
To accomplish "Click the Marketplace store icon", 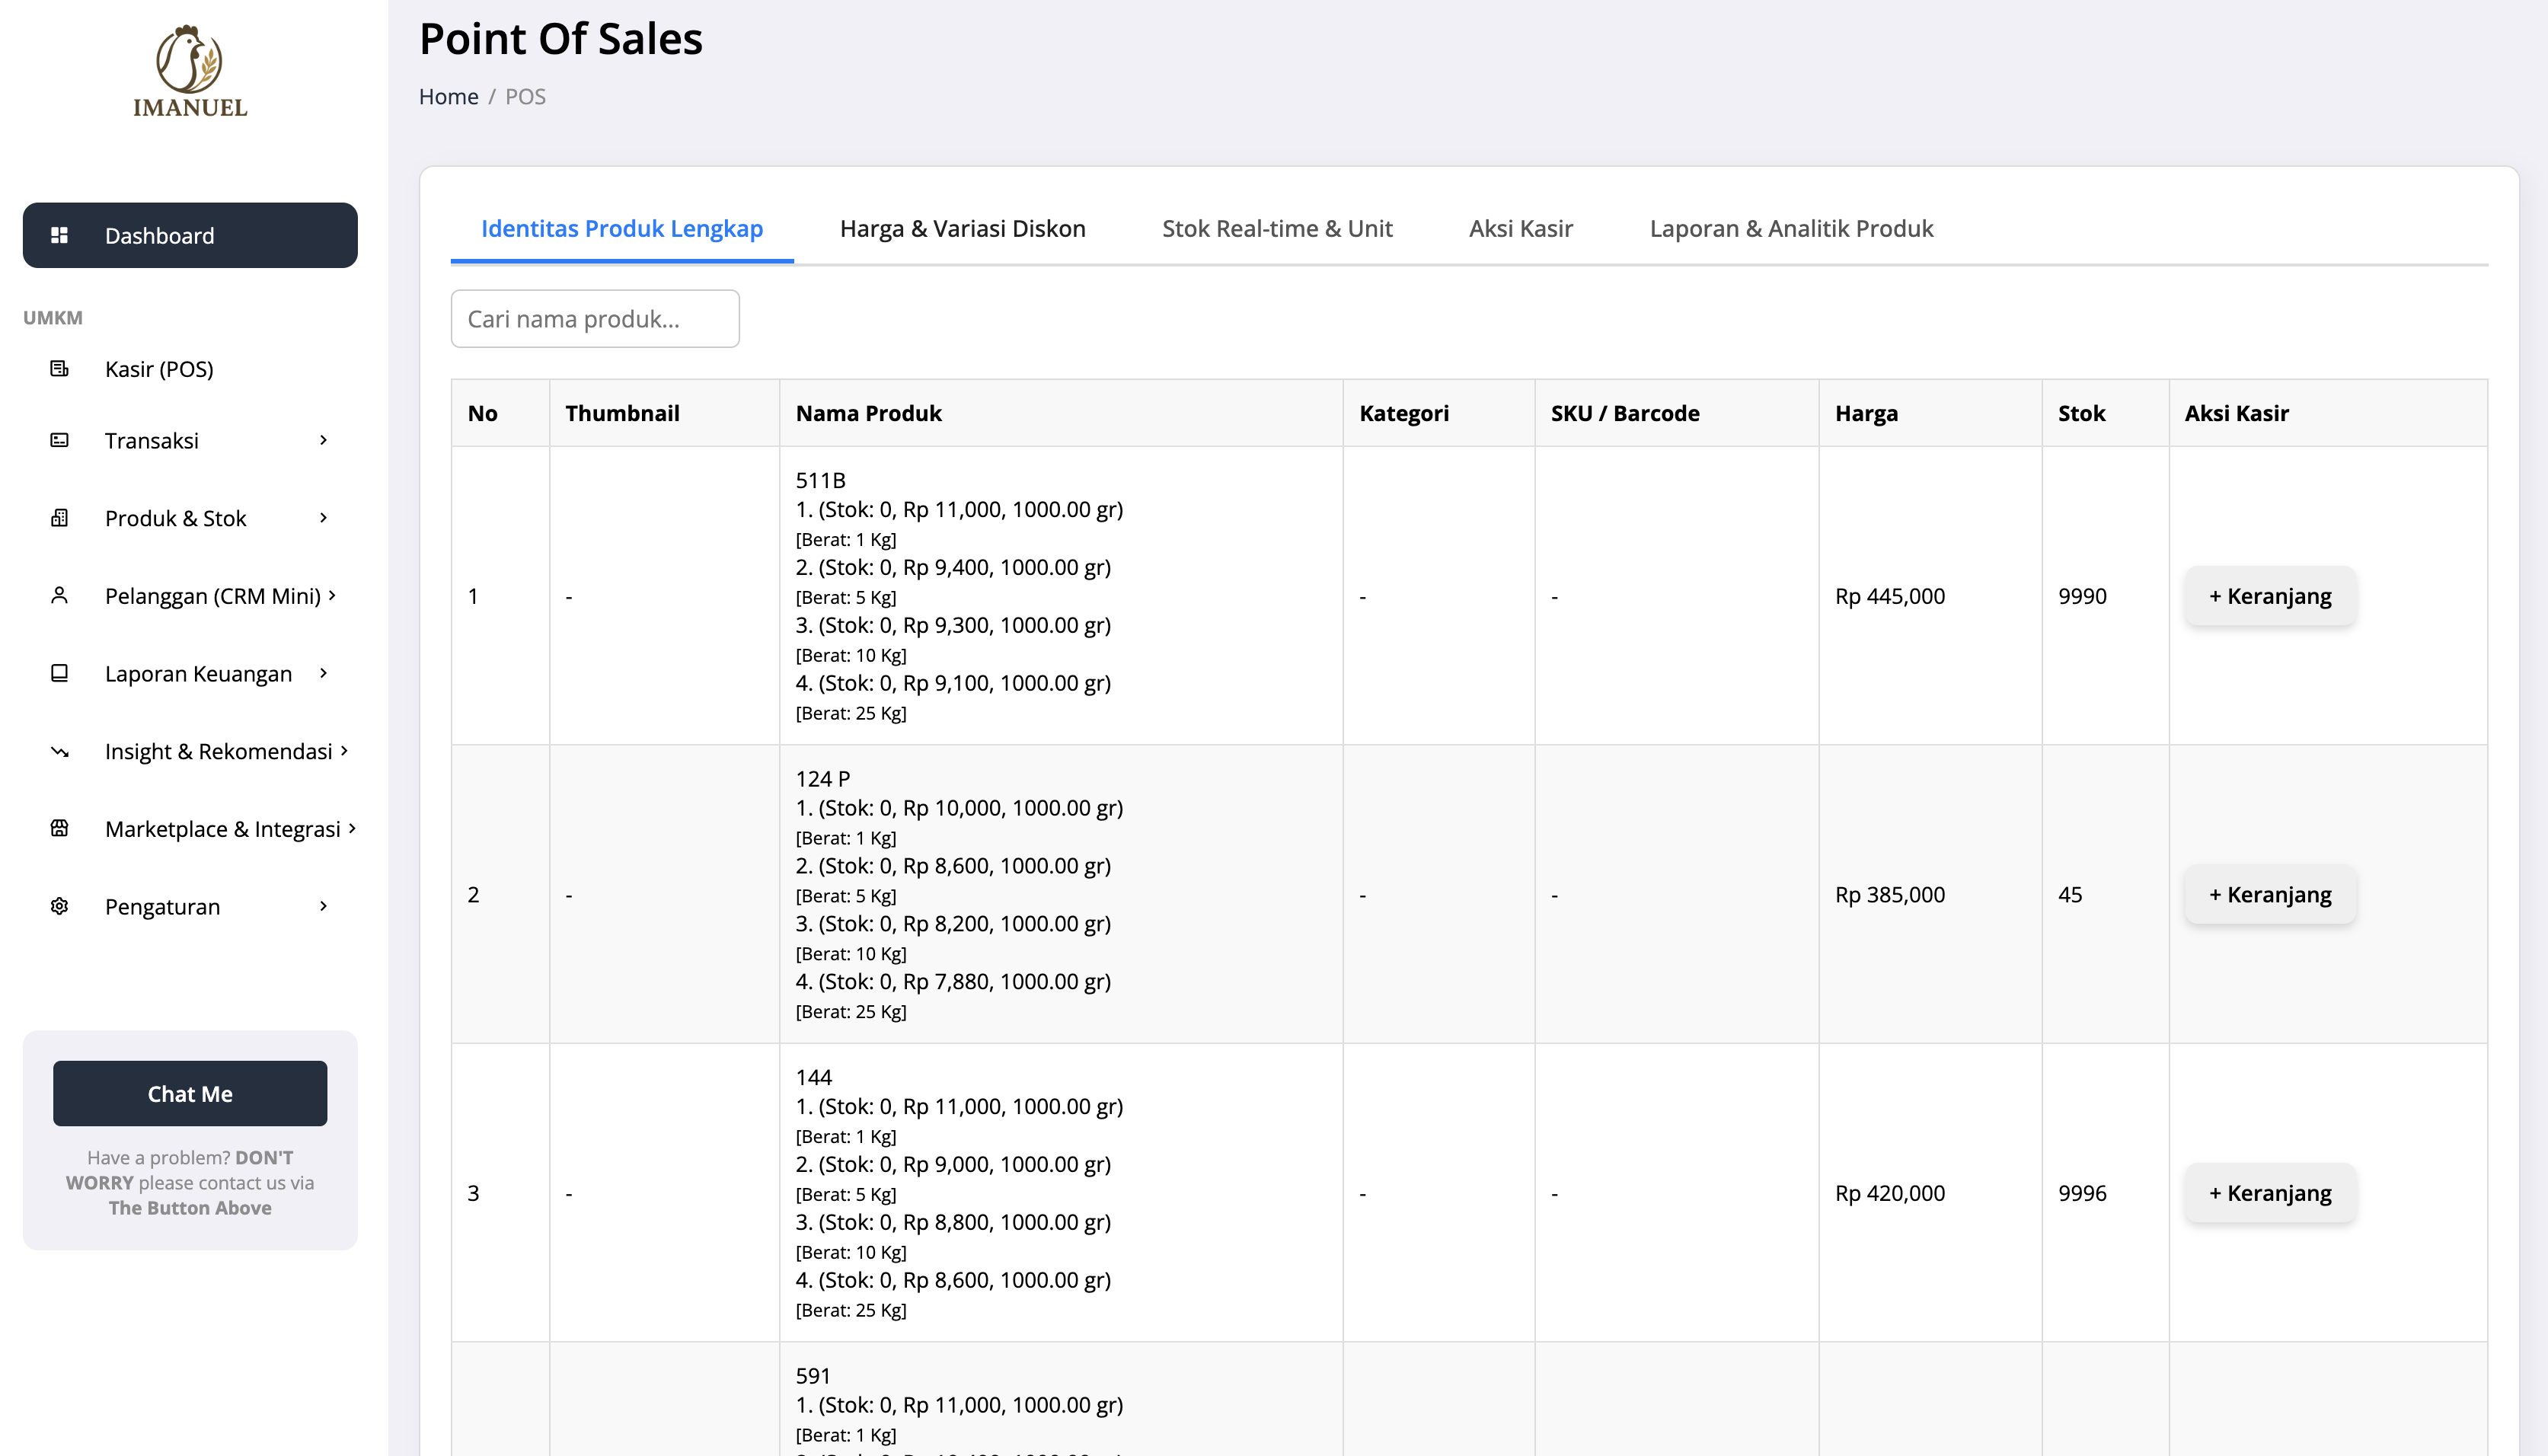I will point(60,828).
